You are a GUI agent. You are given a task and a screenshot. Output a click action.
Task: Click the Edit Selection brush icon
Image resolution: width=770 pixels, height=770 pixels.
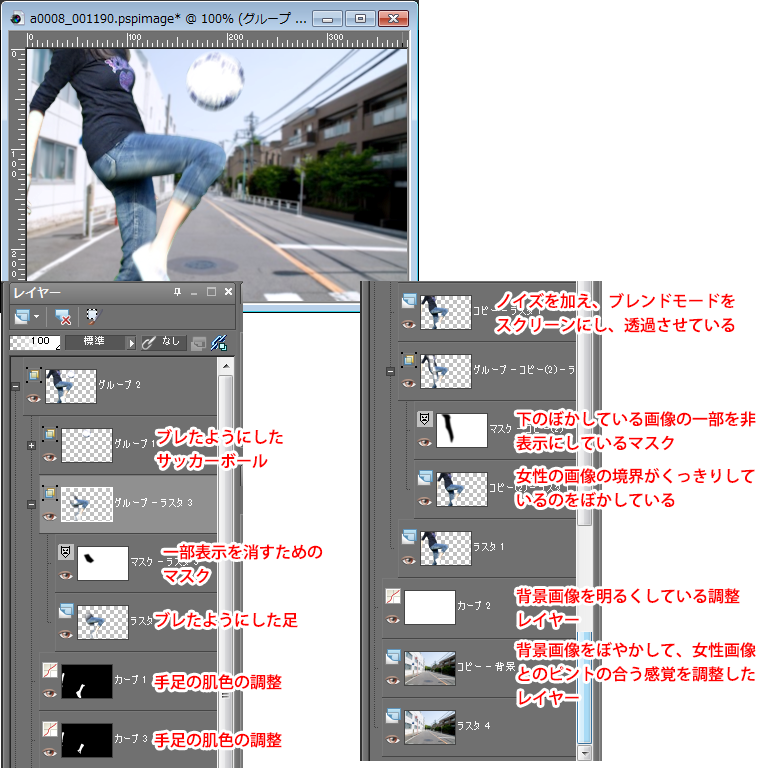[92, 316]
